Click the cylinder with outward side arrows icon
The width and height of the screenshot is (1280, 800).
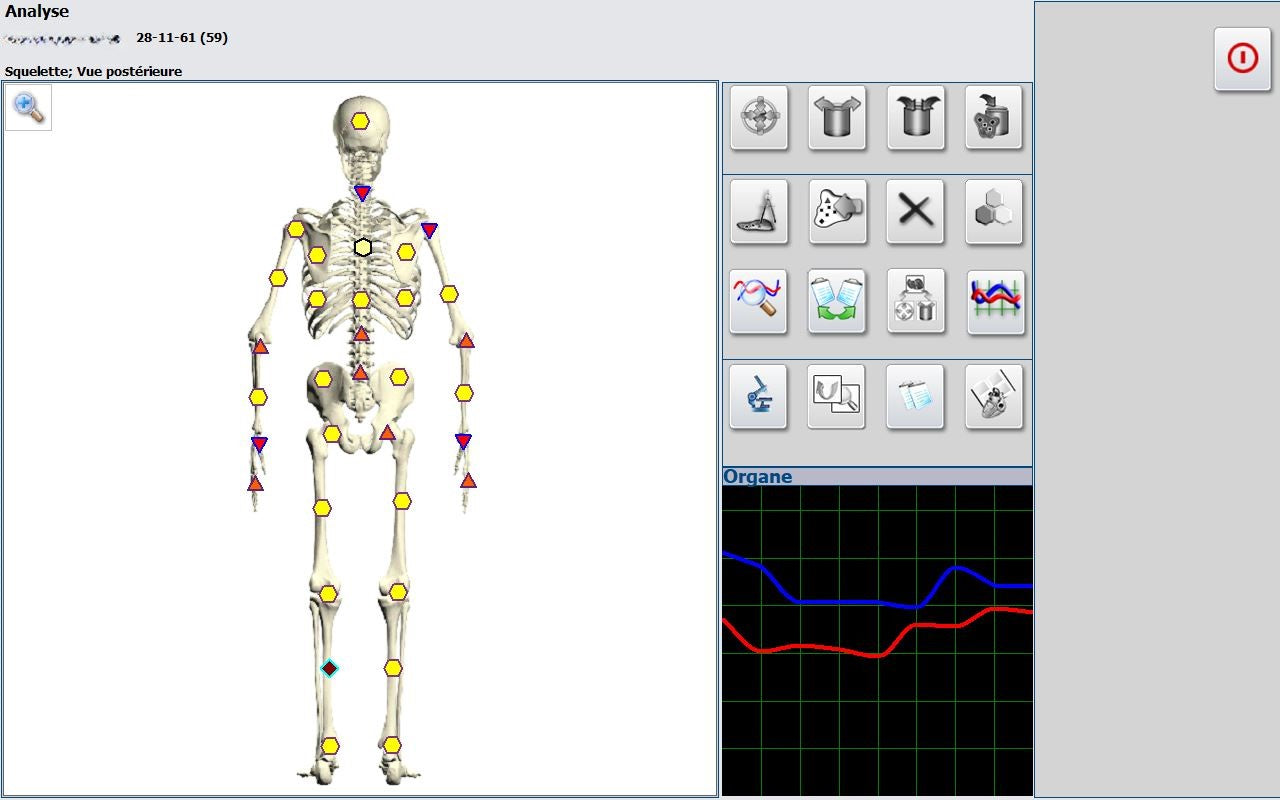(x=837, y=118)
